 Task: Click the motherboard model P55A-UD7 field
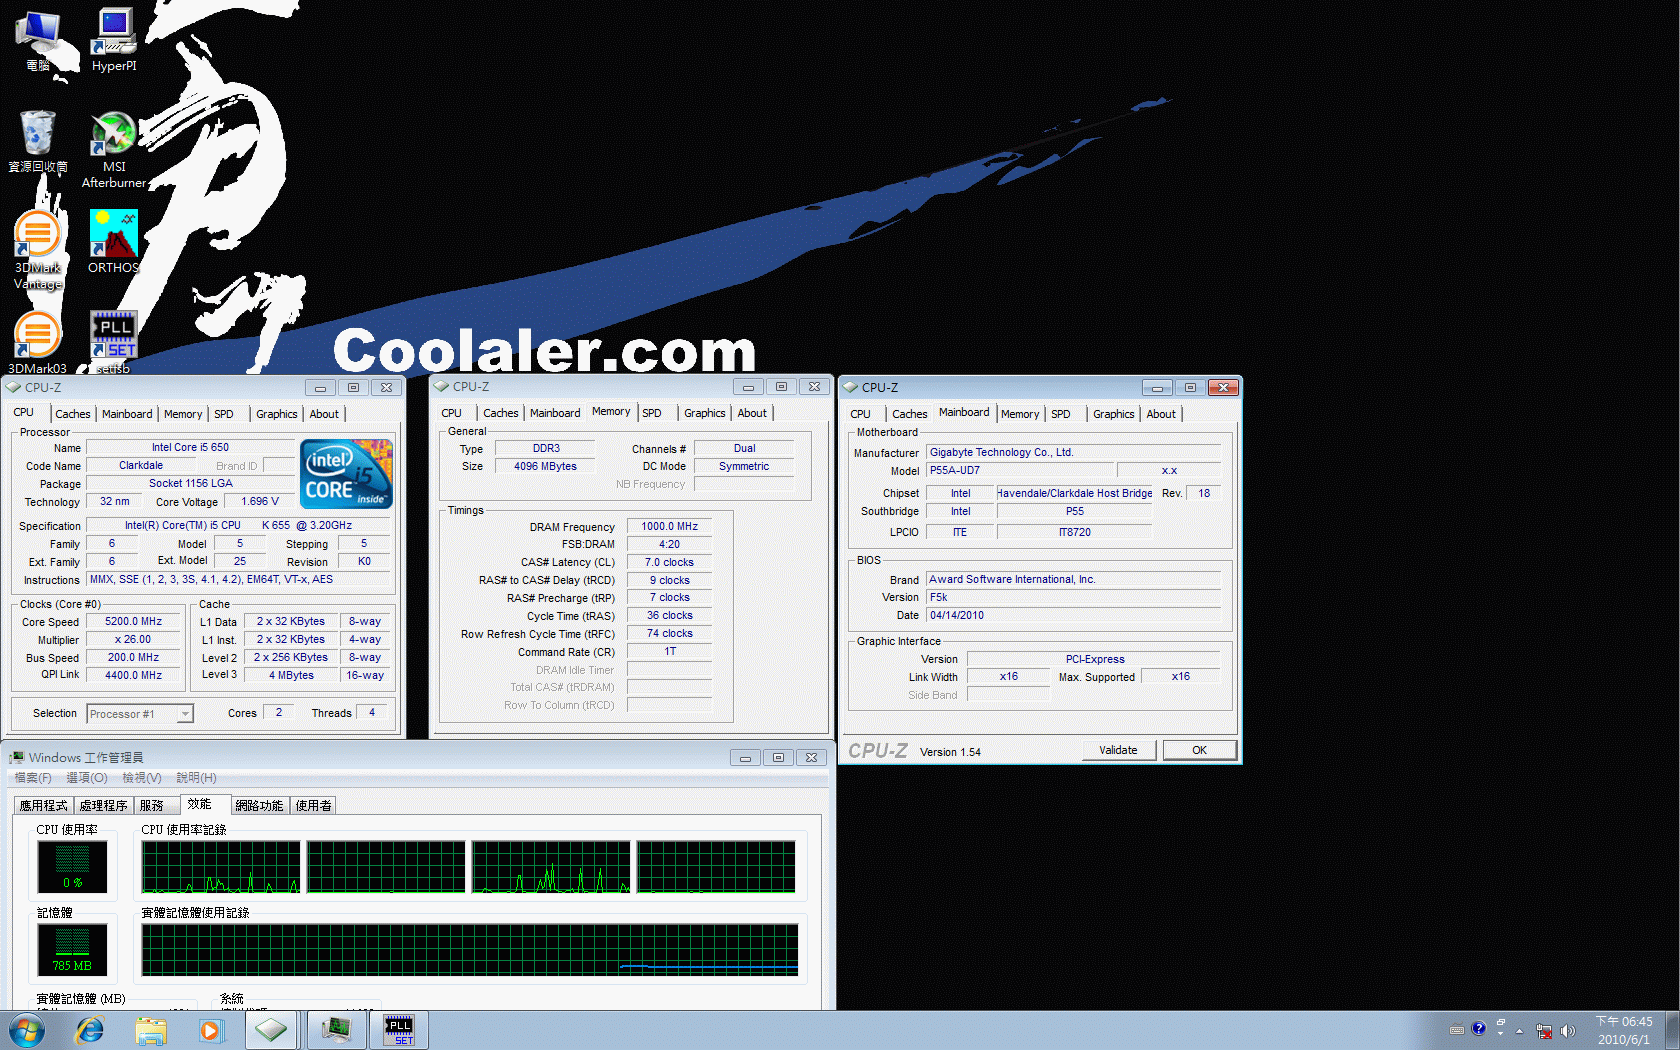click(1020, 471)
